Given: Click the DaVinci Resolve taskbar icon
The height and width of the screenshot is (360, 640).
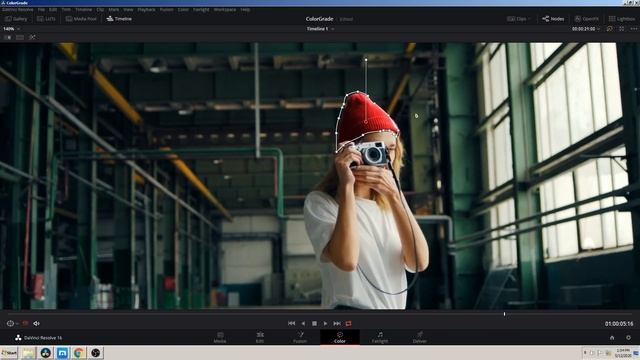Looking at the screenshot, I should pos(45,353).
